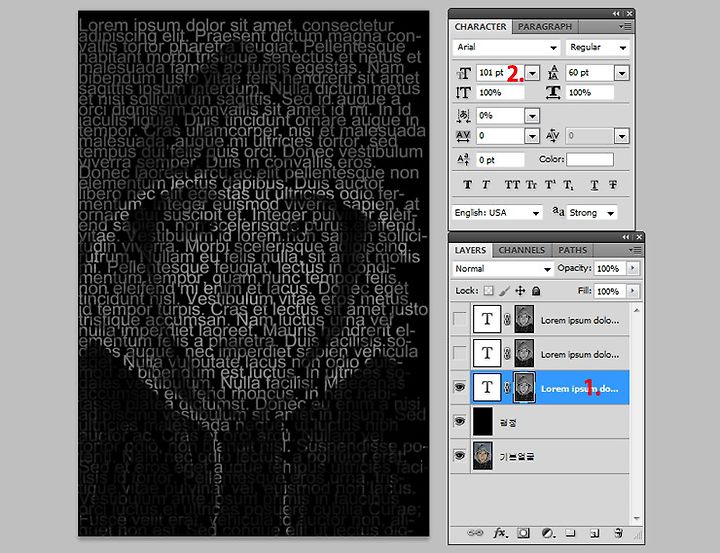The height and width of the screenshot is (553, 720).
Task: Open the Character panel flyout menu
Action: [625, 27]
